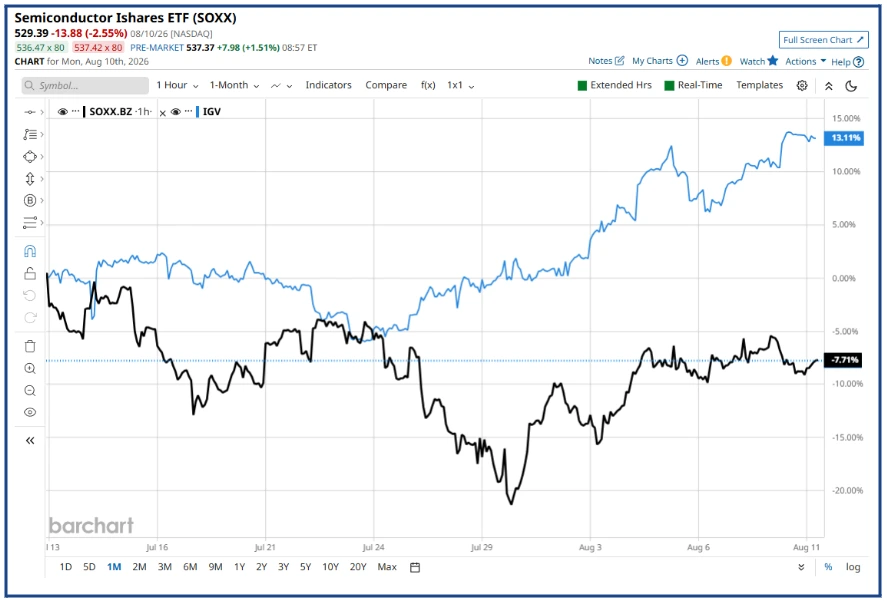Screen dimensions: 887x601
Task: Open the Templates menu
Action: (x=759, y=85)
